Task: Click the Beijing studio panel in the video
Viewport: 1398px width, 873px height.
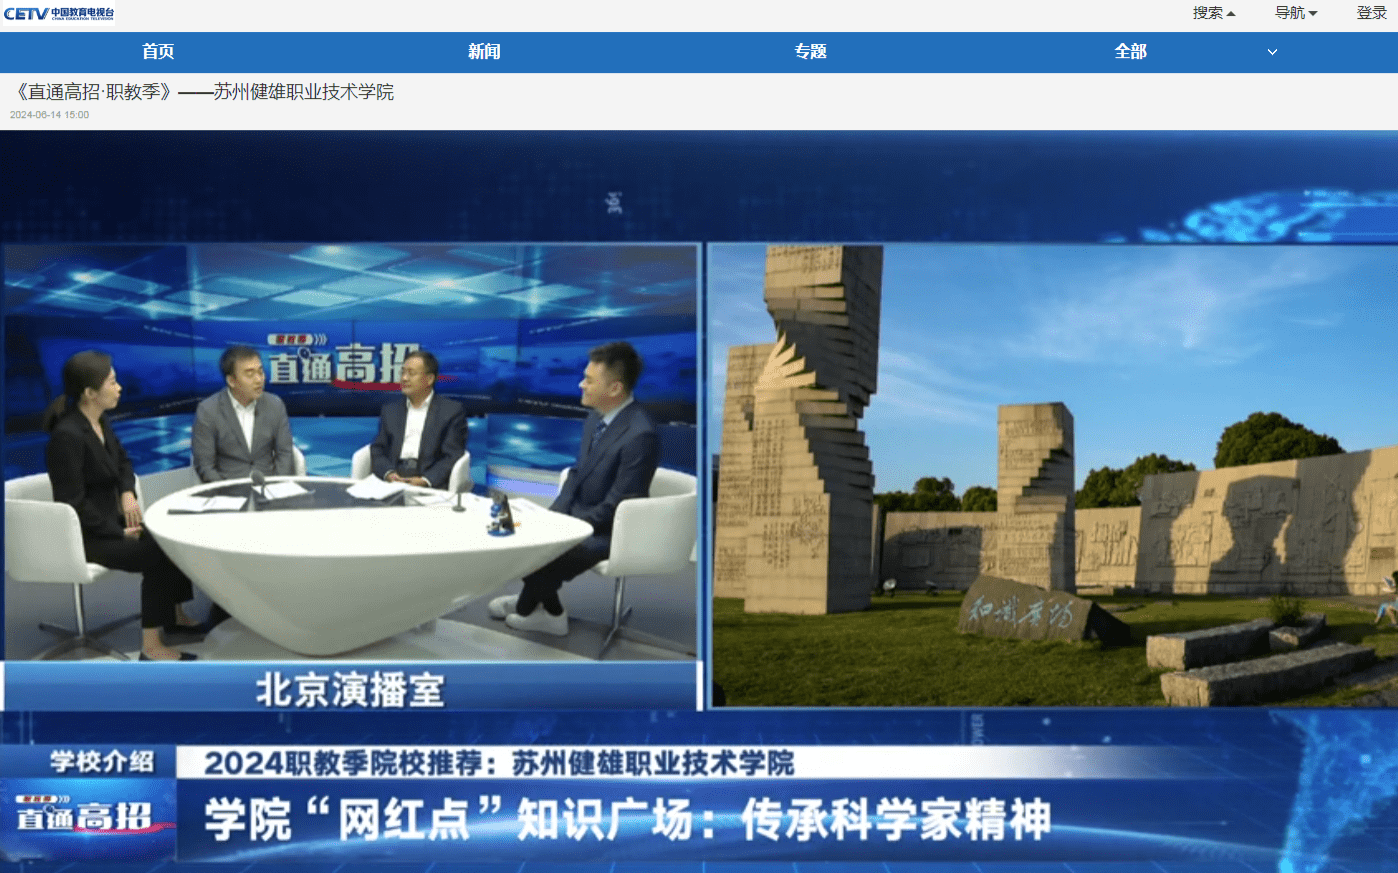Action: [350, 450]
